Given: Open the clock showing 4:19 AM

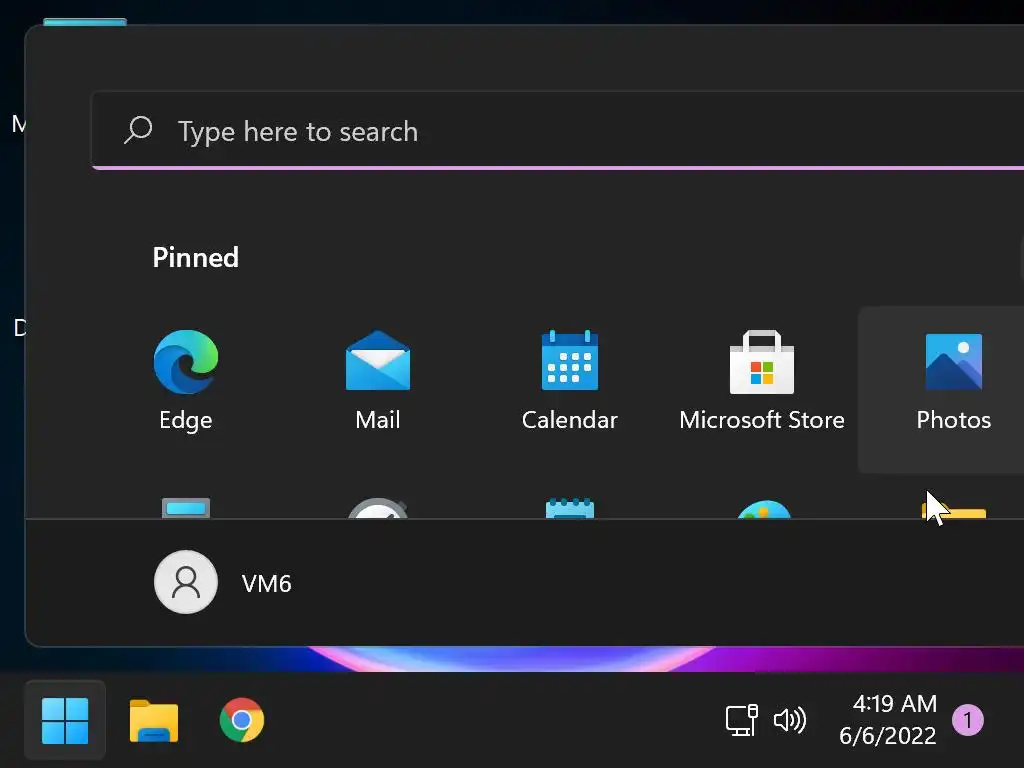Looking at the screenshot, I should point(888,720).
